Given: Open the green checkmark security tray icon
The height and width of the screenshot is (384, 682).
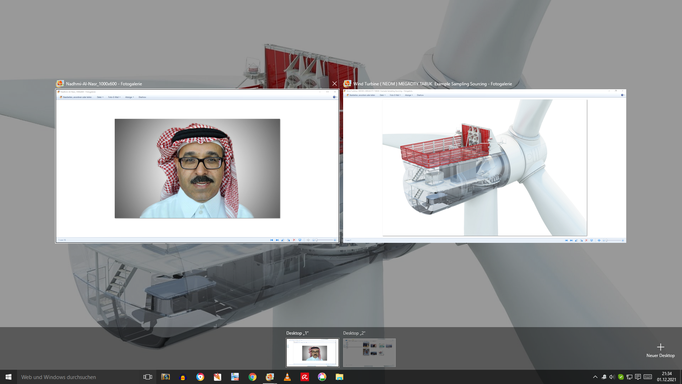Looking at the screenshot, I should [621, 377].
